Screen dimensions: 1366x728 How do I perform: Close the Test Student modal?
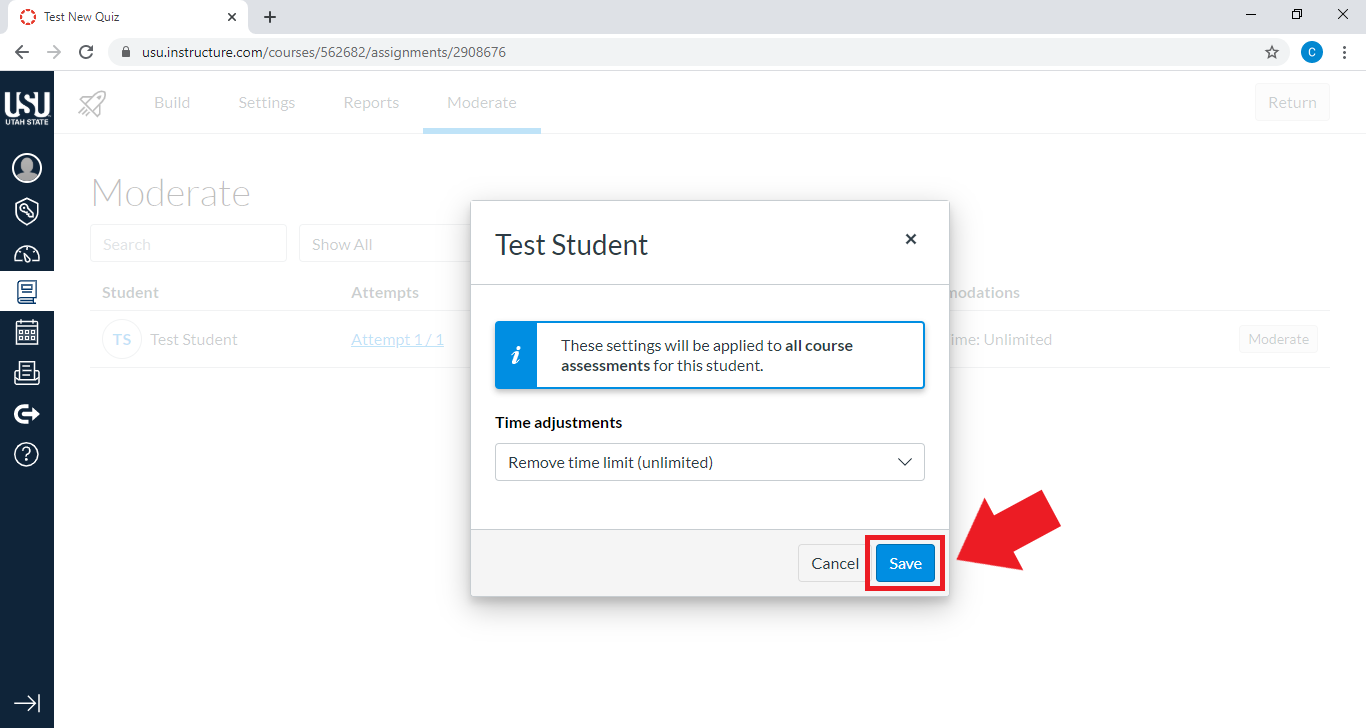click(x=910, y=240)
